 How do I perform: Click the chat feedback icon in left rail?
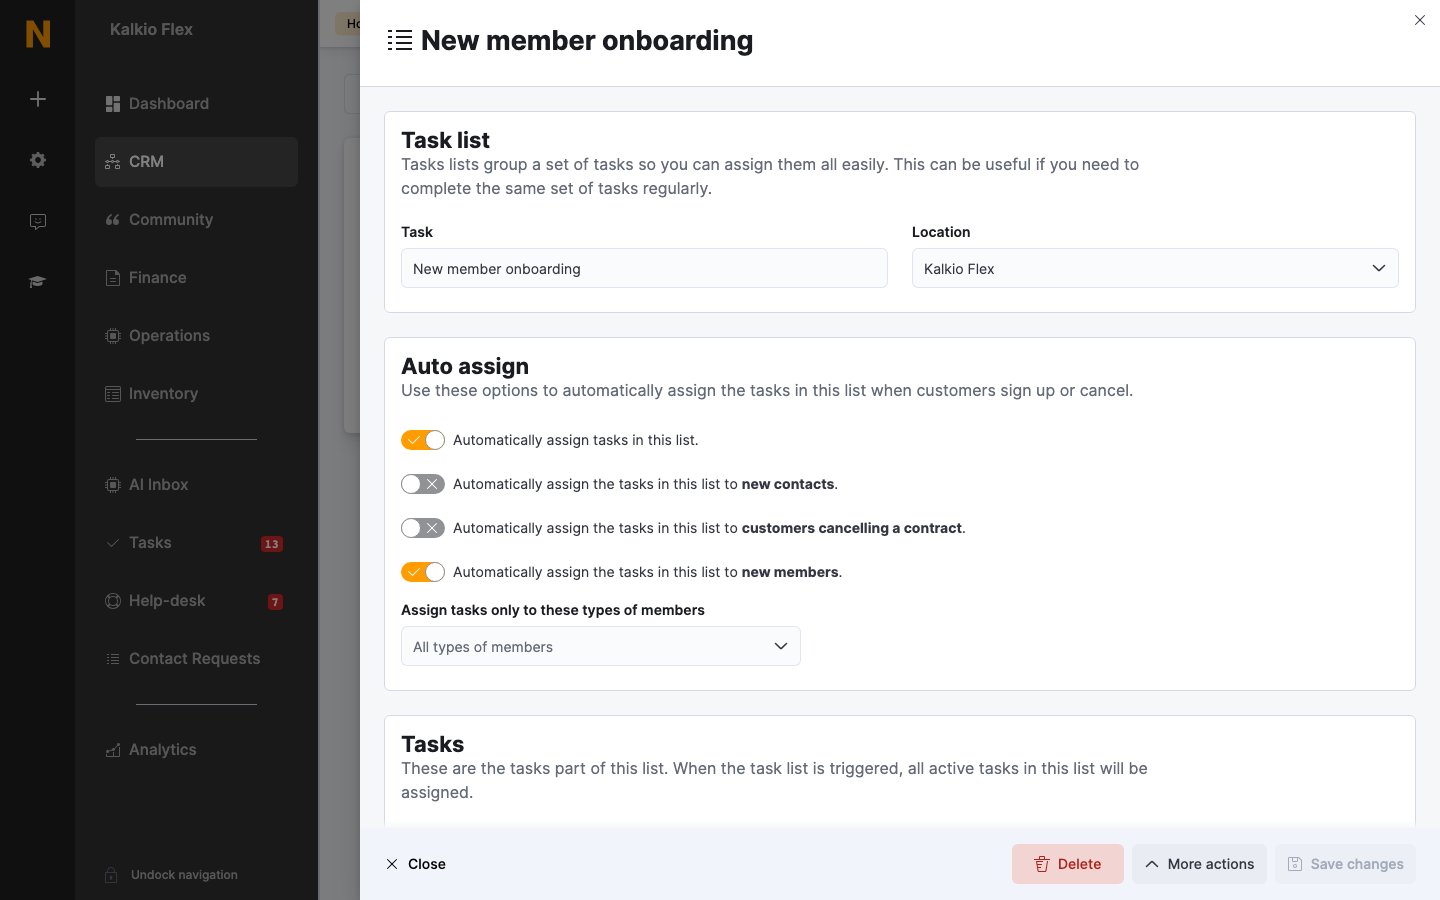[x=38, y=221]
